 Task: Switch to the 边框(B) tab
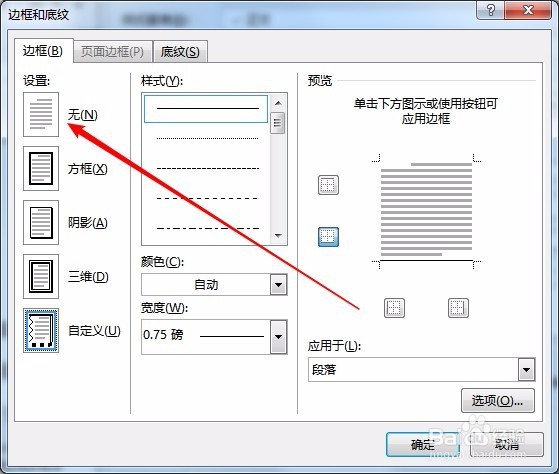(x=43, y=51)
